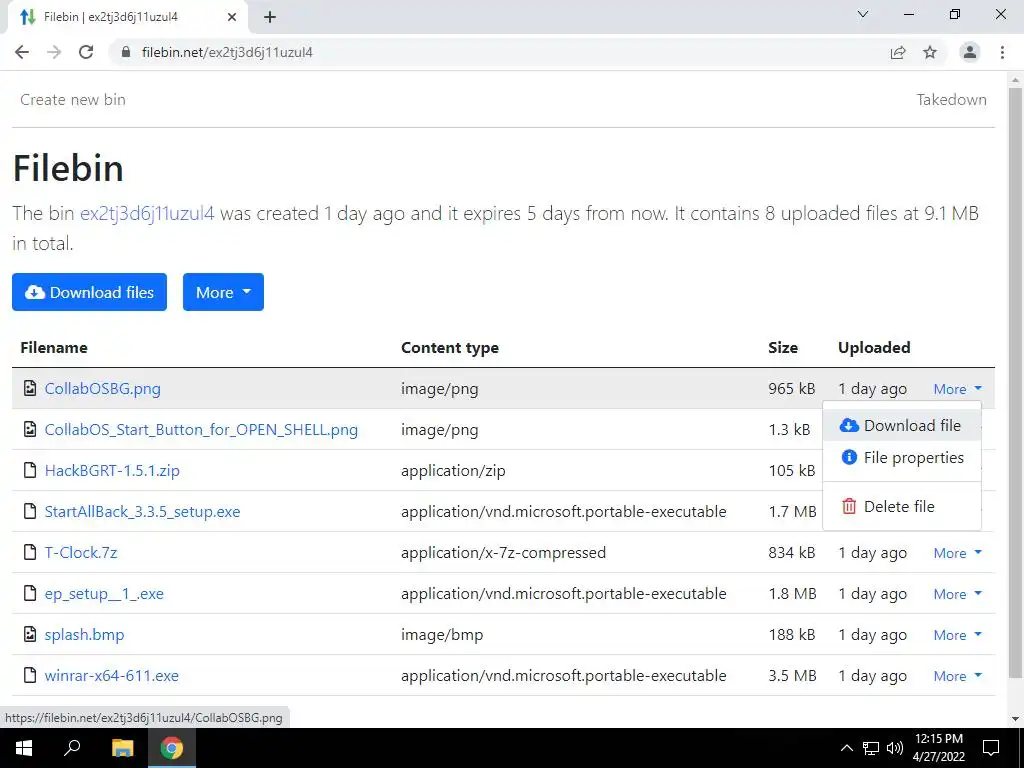Open the Windows Start menu
This screenshot has width=1024, height=768.
pyautogui.click(x=24, y=748)
